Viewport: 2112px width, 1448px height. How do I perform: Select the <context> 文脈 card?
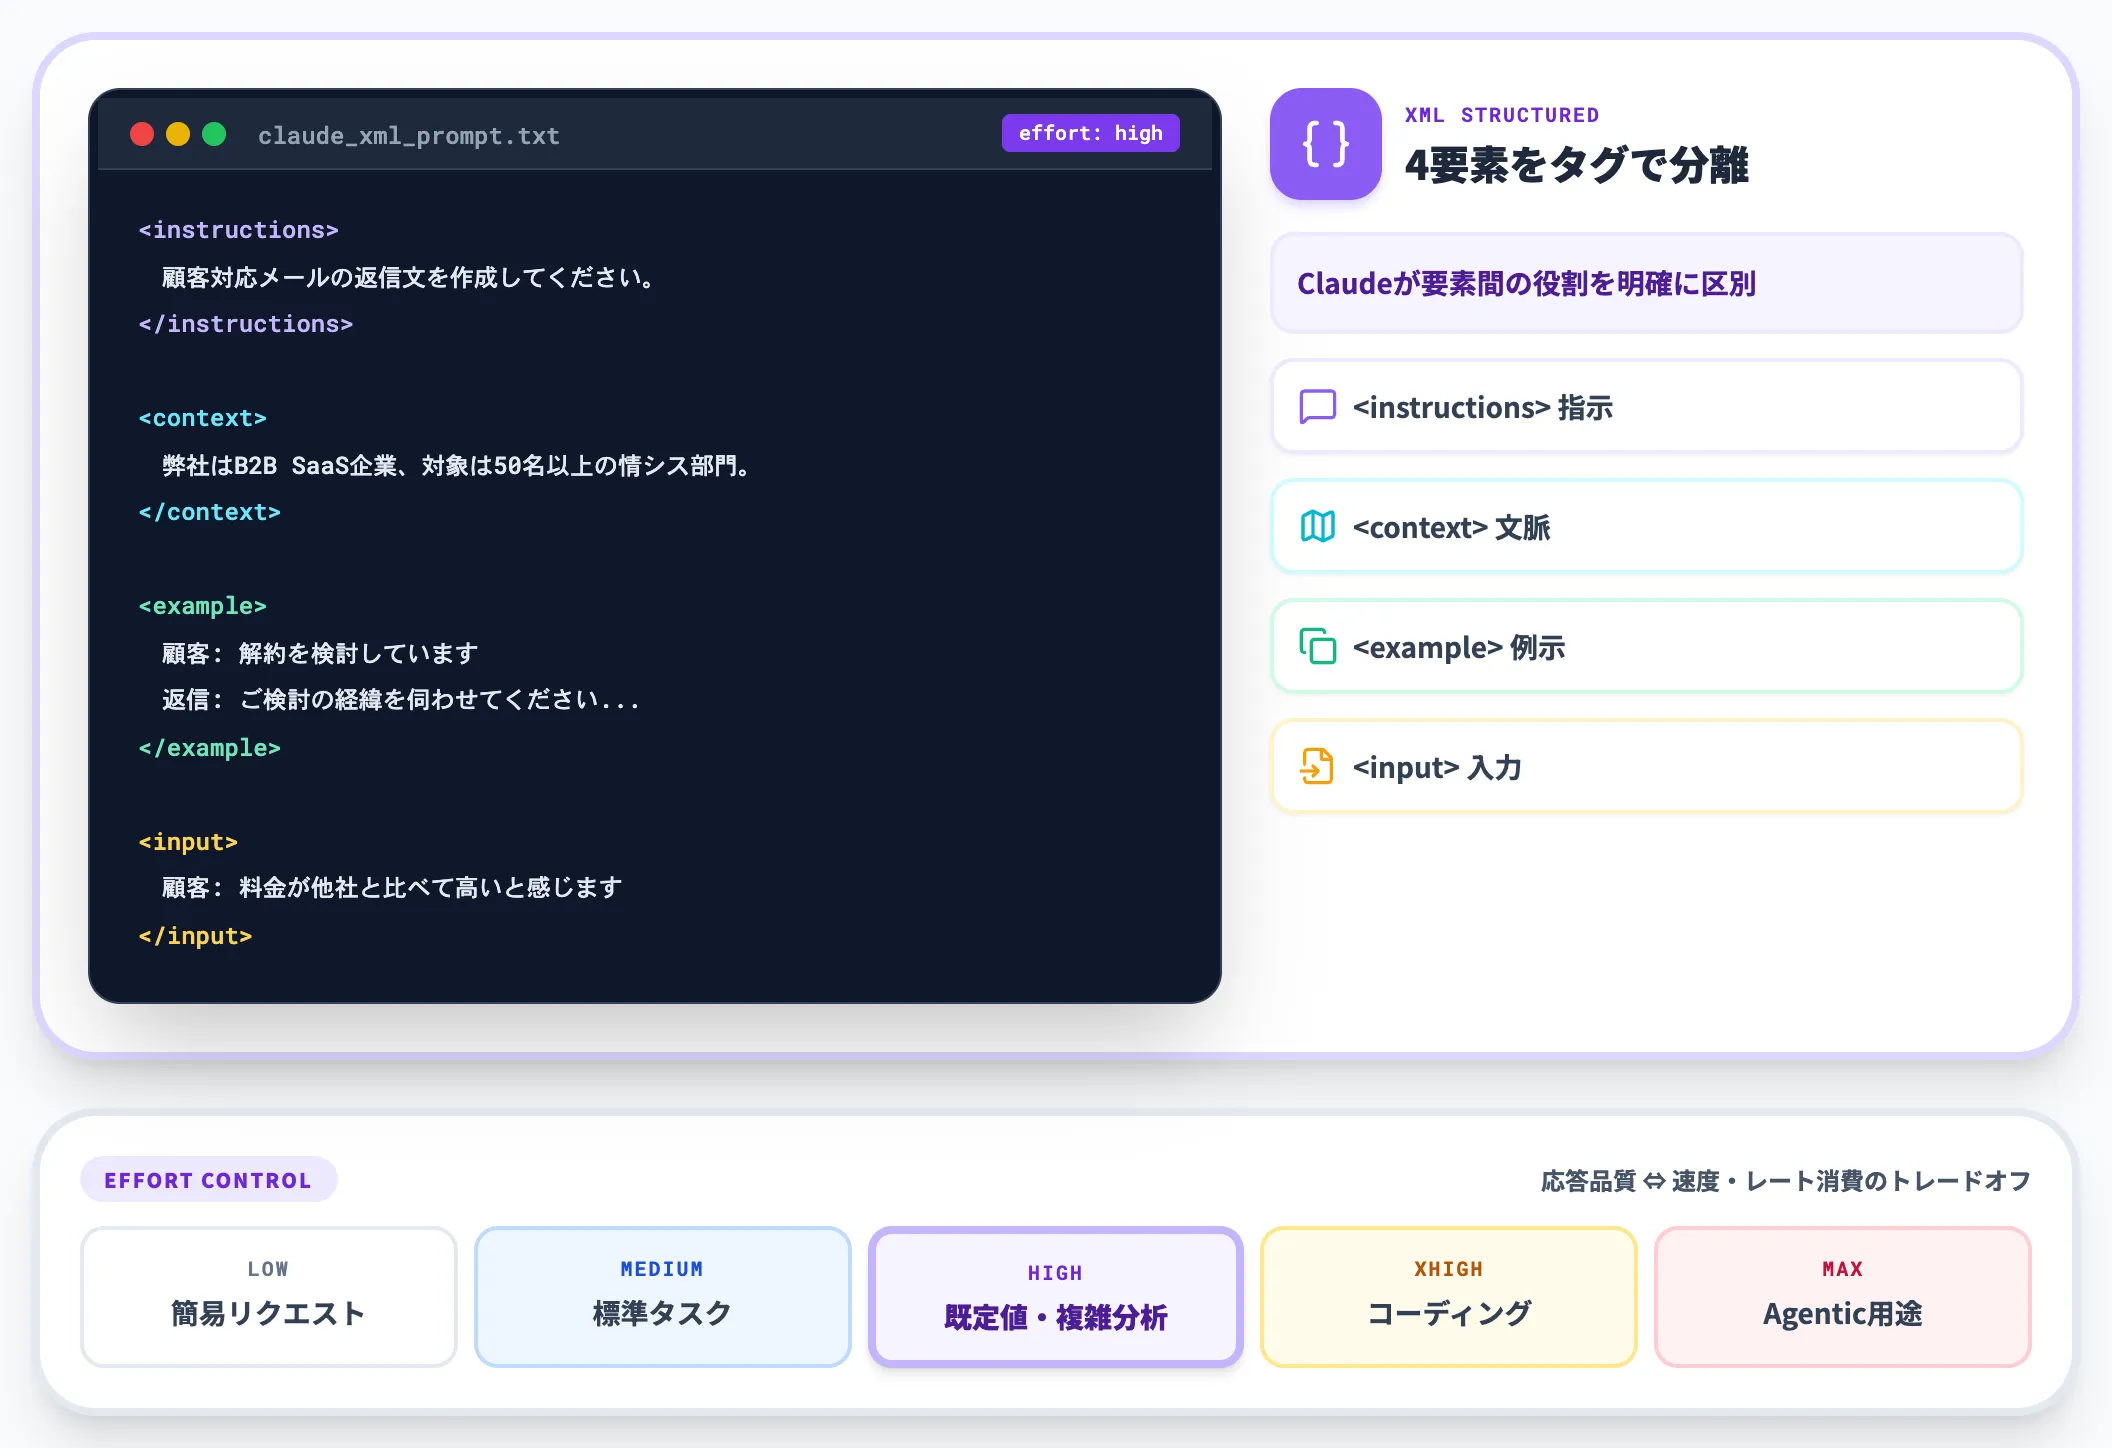[1646, 527]
